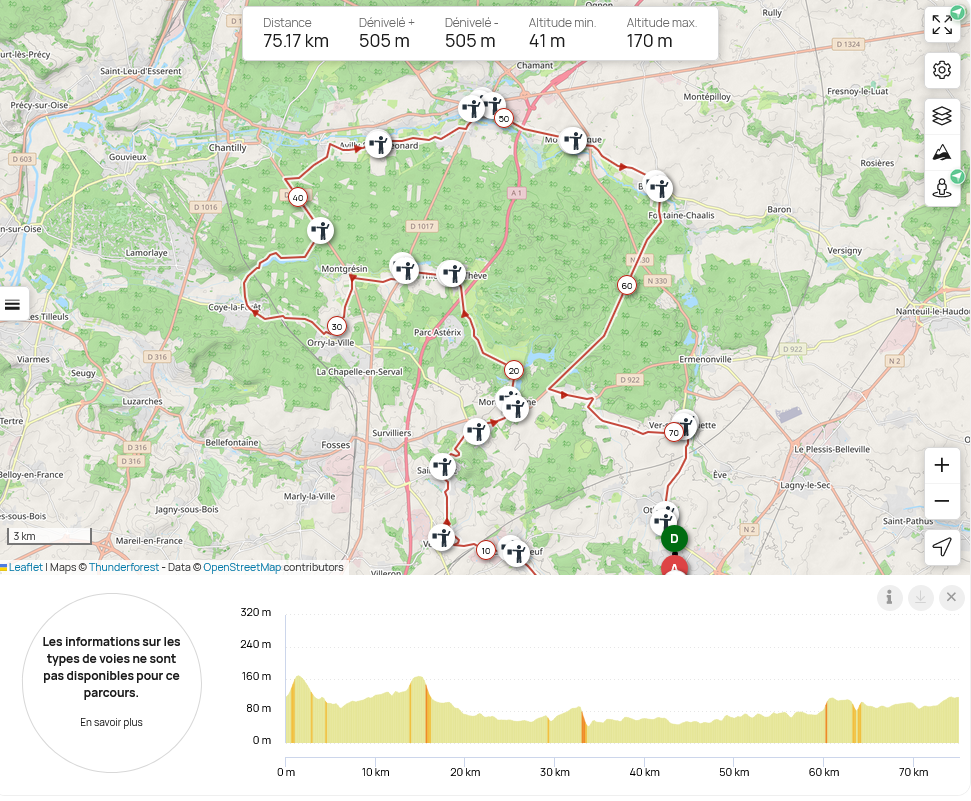Close the elevation profile panel
The image size is (971, 801).
(x=951, y=598)
